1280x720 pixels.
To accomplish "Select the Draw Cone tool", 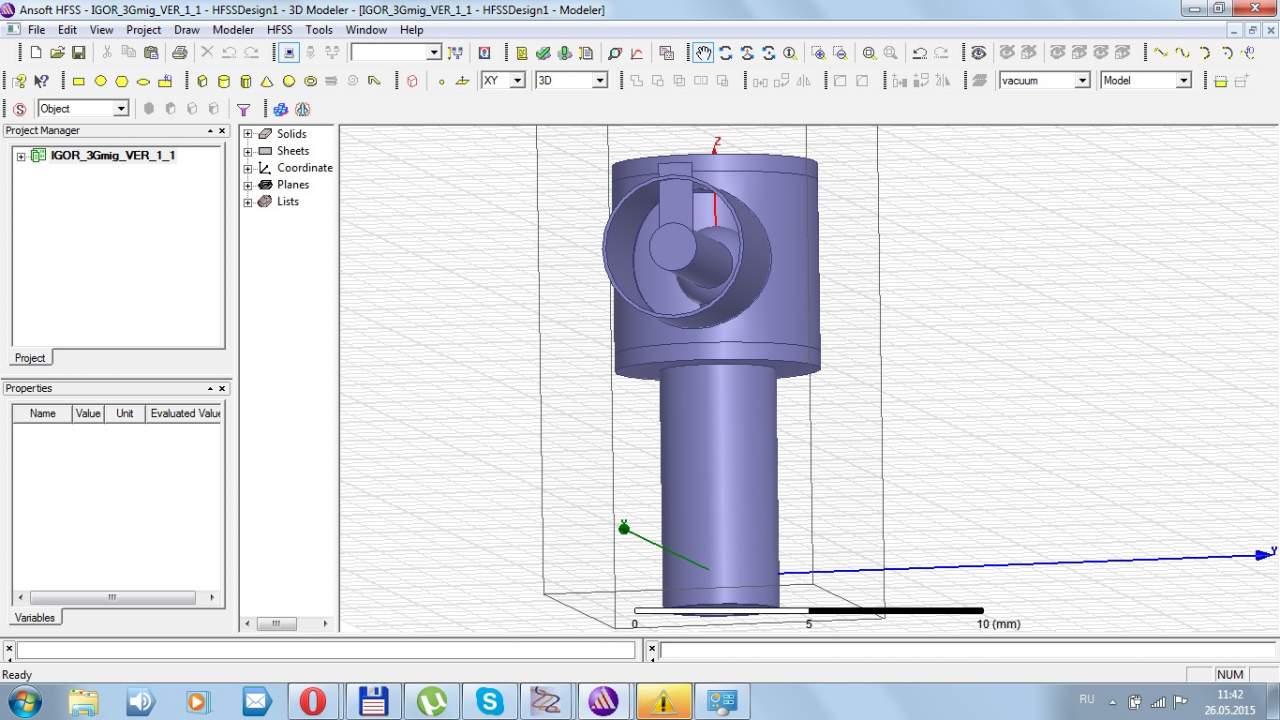I will 267,81.
